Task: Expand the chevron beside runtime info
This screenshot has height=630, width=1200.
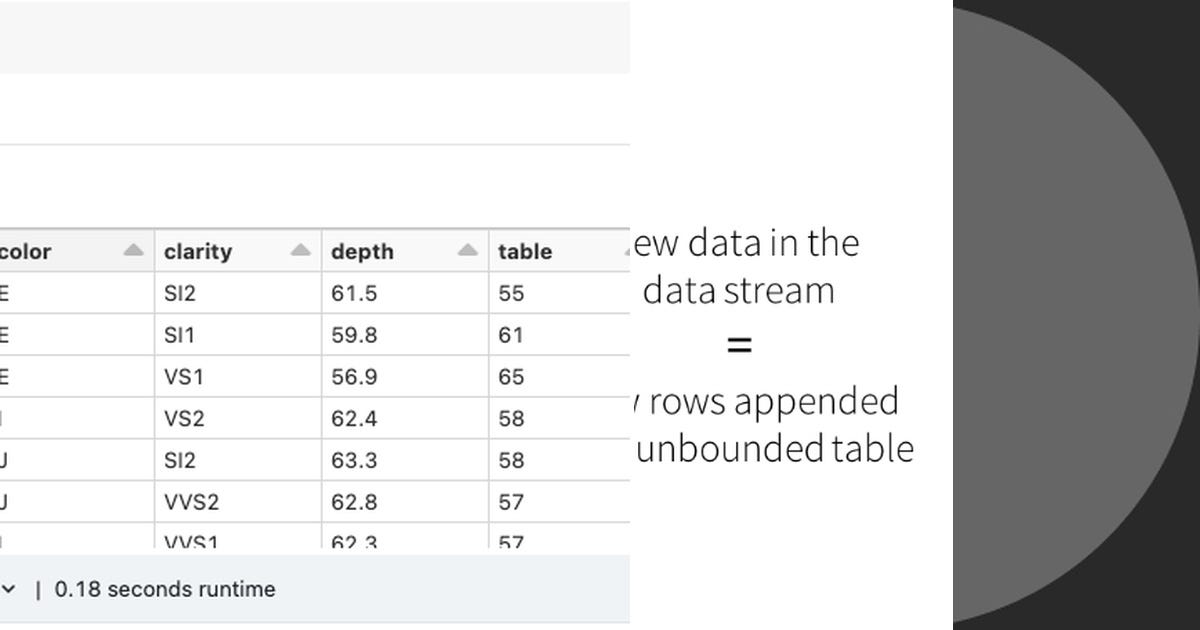Action: point(9,590)
